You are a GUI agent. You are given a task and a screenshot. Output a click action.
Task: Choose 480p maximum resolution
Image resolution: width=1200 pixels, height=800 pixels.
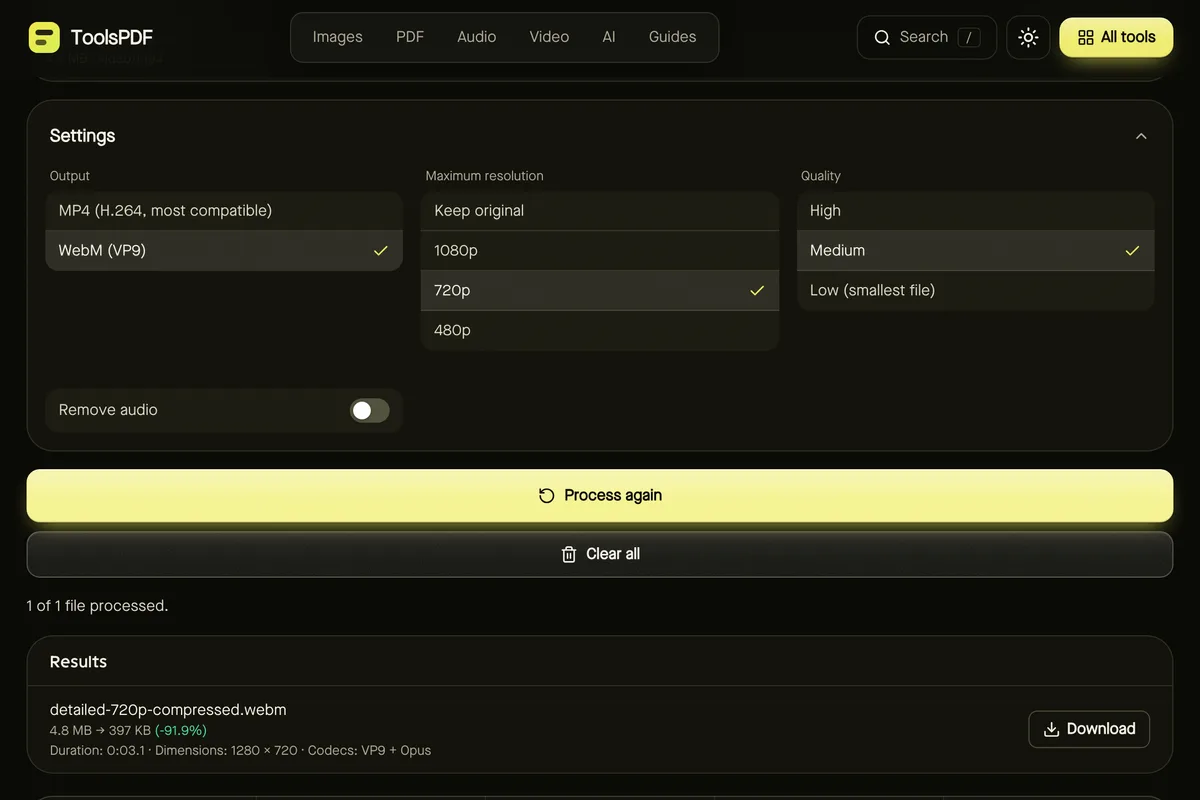[600, 331]
